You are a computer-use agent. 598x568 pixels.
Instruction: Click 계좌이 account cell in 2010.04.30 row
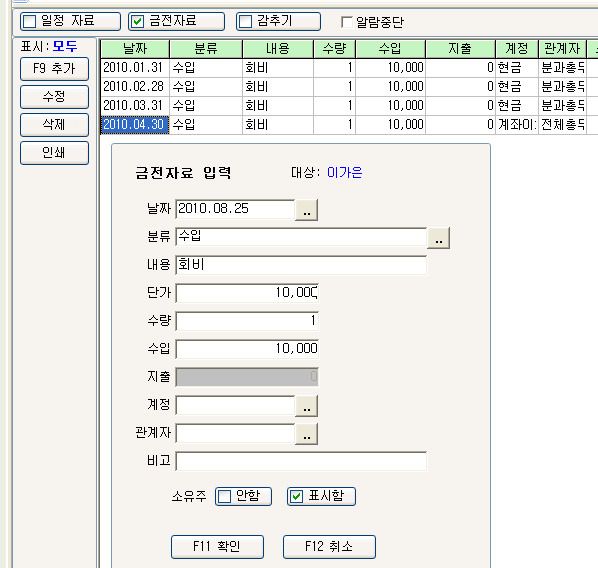pos(517,125)
